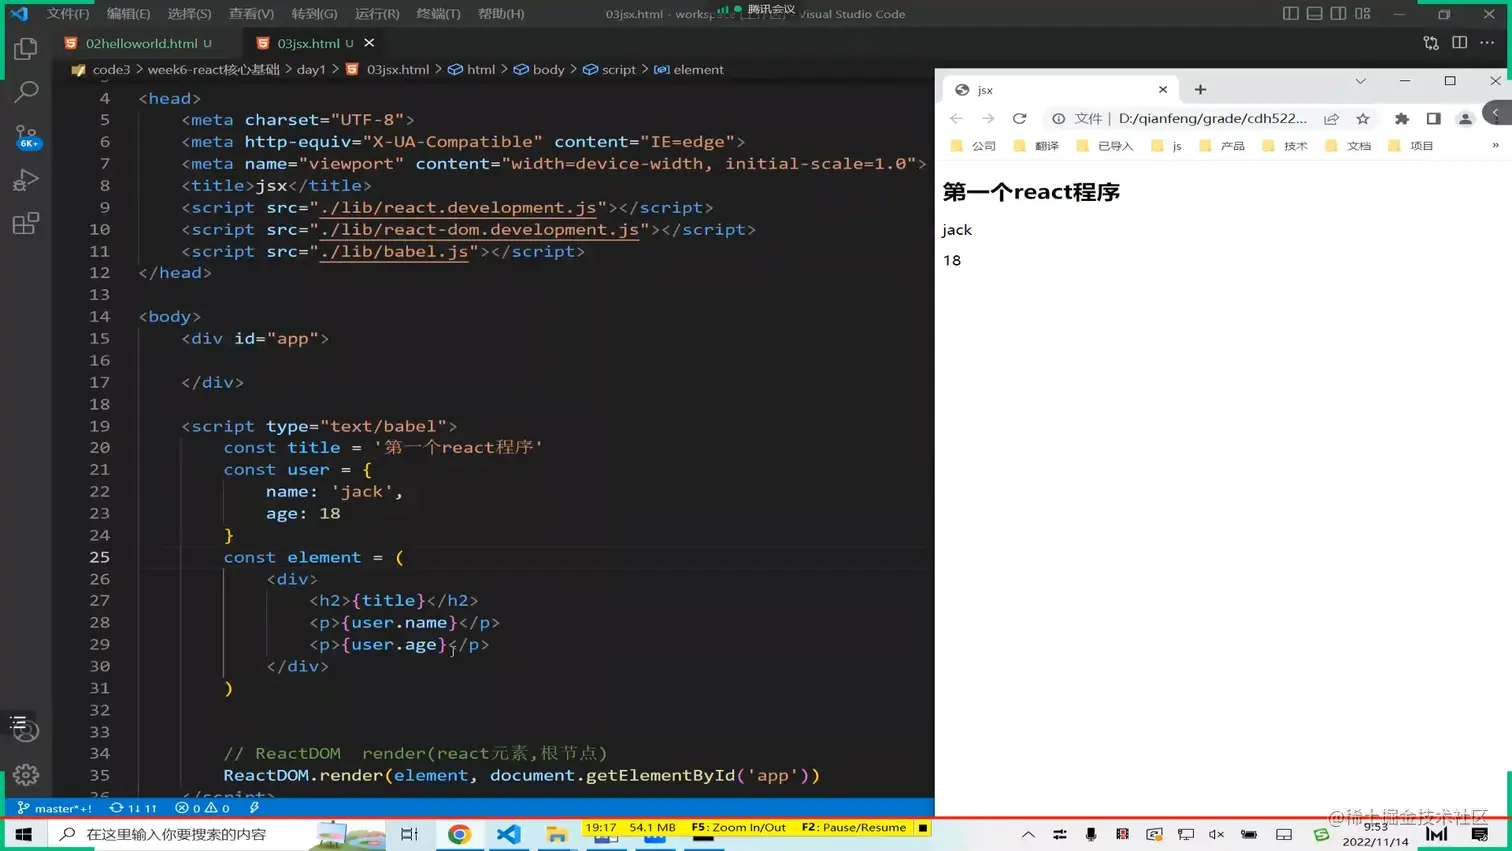Place cursor on editor line number 25
This screenshot has height=851, width=1512.
pyautogui.click(x=100, y=557)
